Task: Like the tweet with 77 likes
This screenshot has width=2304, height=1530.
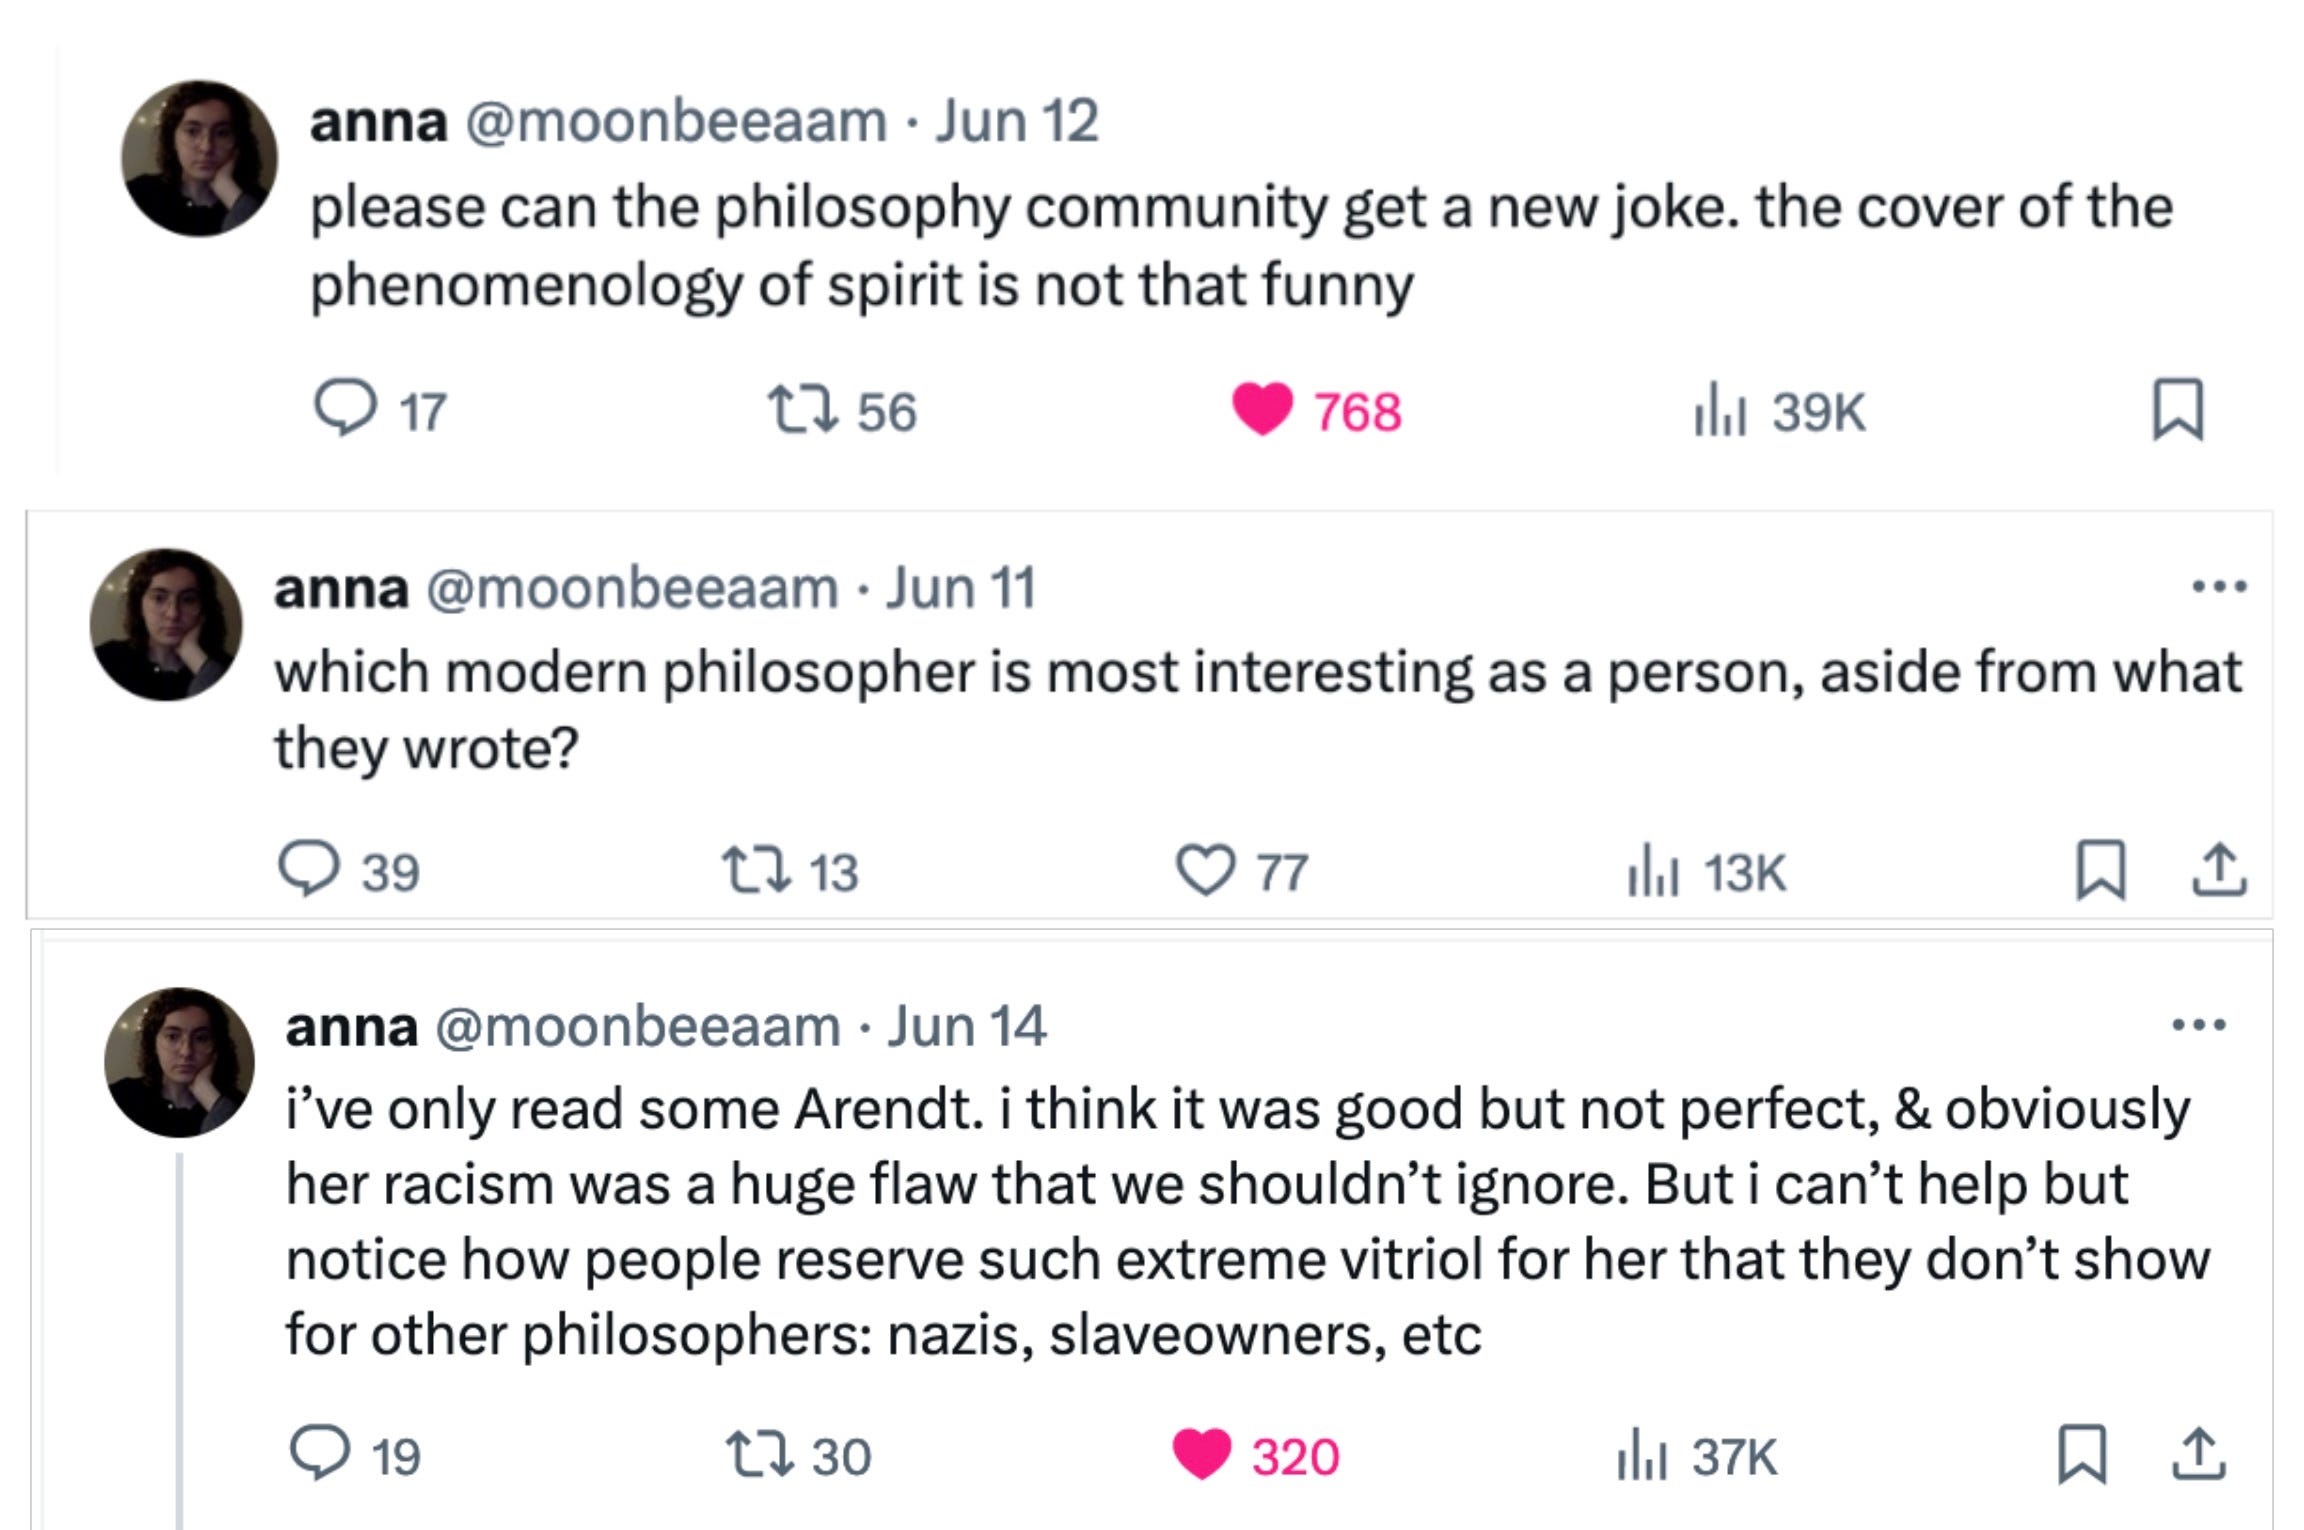Action: 1205,870
